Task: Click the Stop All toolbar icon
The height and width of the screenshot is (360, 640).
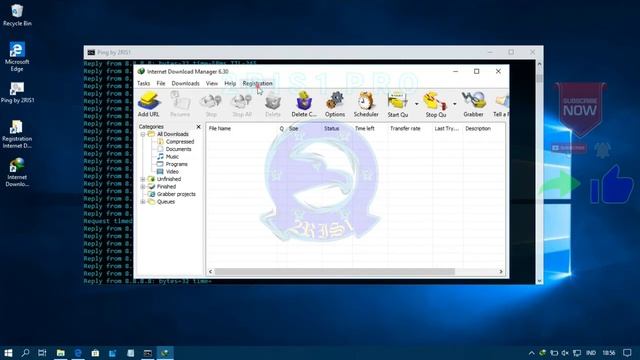Action: click(242, 104)
